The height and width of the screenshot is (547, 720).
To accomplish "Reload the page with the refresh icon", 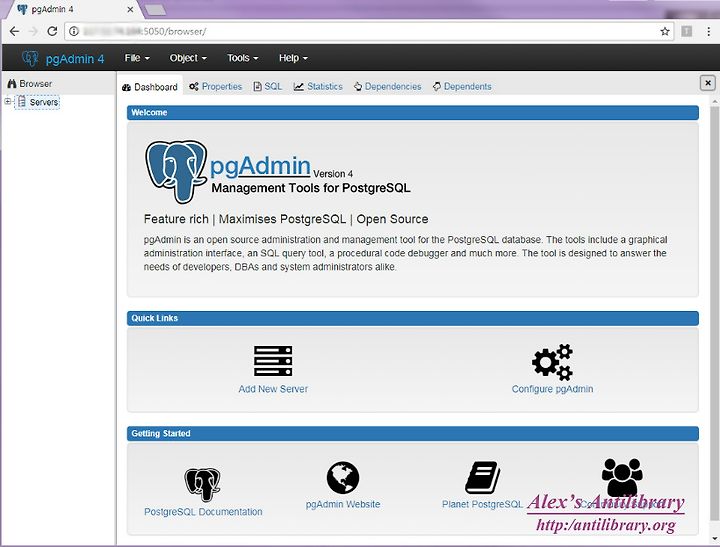I will pos(52,31).
